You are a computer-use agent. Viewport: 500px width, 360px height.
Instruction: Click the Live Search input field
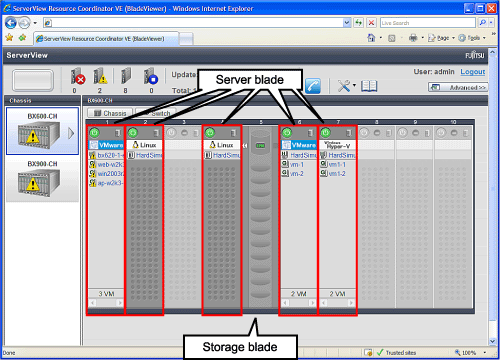(x=427, y=23)
